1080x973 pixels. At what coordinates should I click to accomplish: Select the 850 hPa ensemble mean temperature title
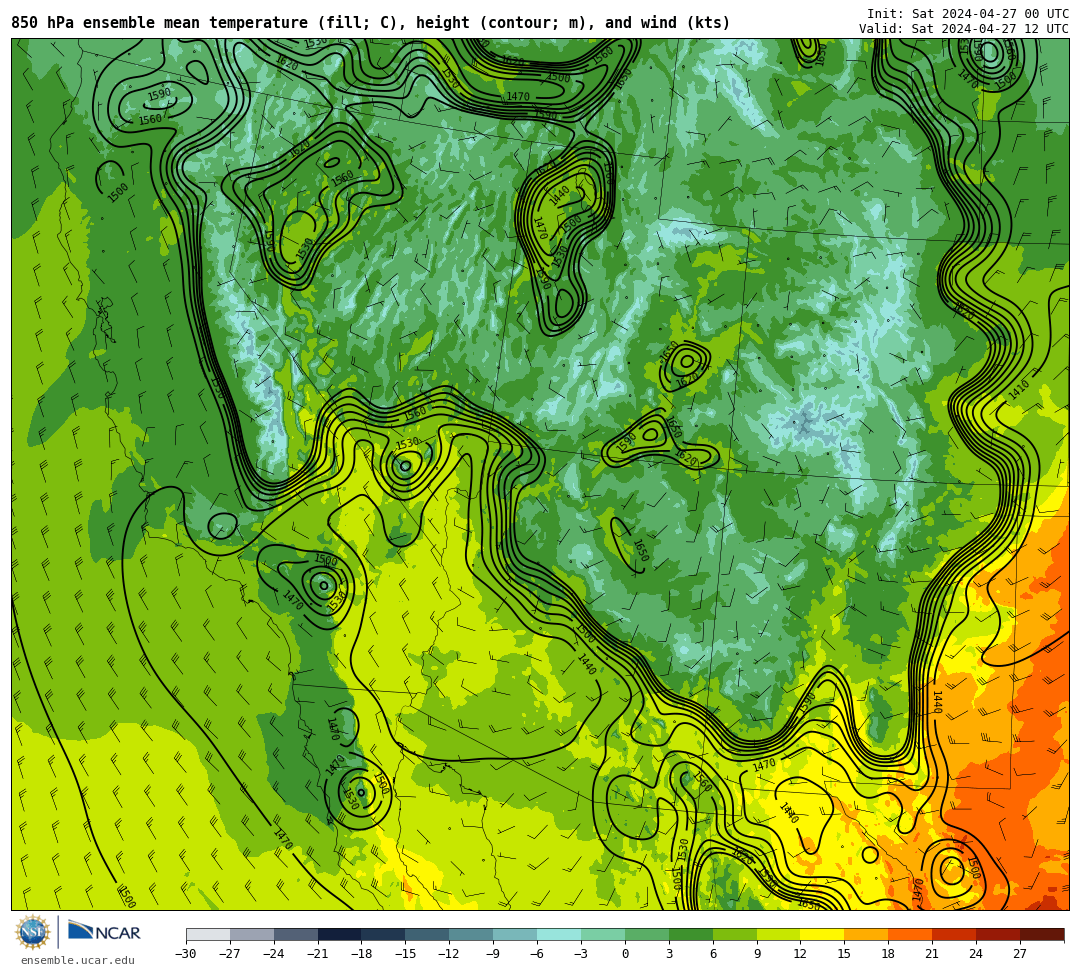click(371, 23)
